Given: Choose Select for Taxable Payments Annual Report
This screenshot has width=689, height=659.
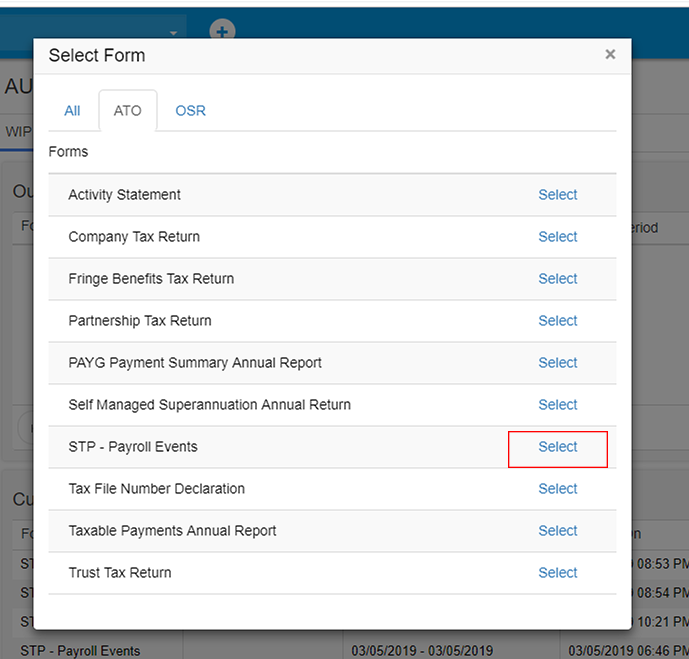Looking at the screenshot, I should (x=557, y=531).
